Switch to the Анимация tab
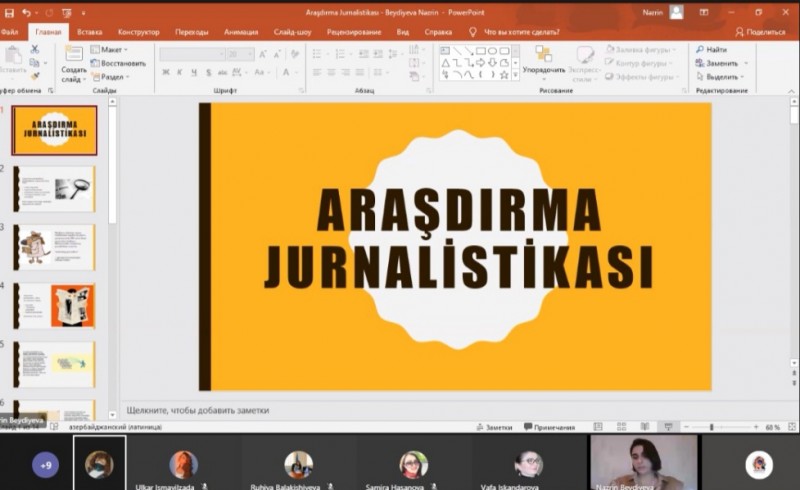800x490 pixels. click(241, 32)
